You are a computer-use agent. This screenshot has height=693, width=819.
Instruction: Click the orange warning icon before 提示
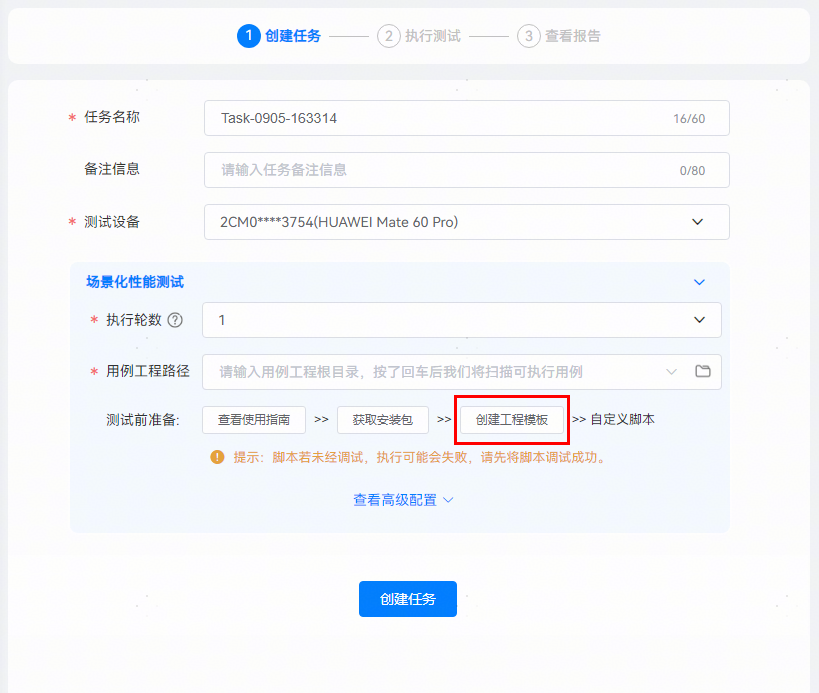point(217,457)
